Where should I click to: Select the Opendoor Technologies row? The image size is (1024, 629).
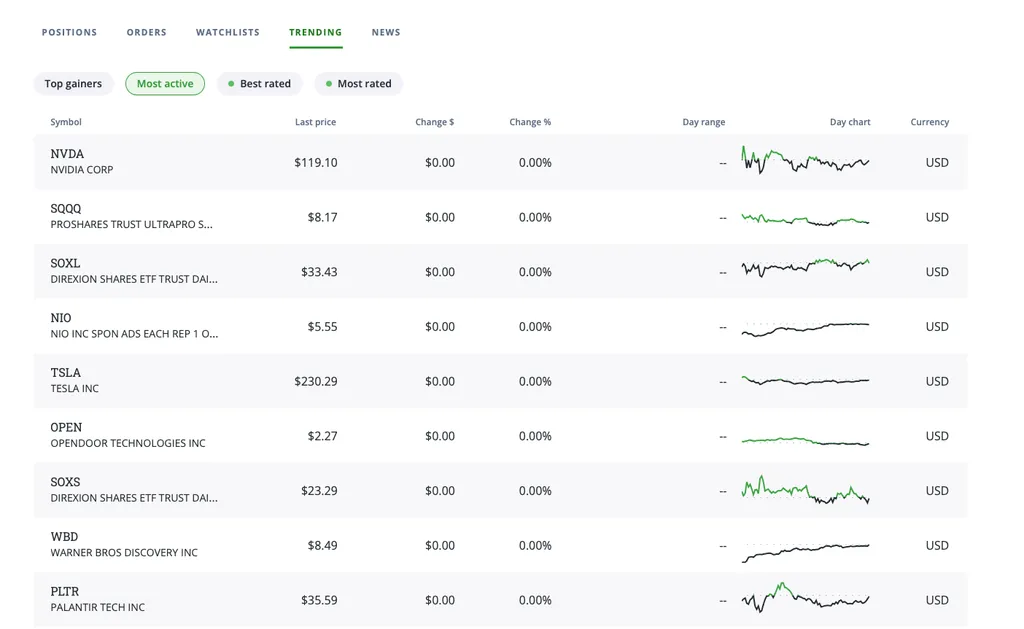click(x=501, y=436)
